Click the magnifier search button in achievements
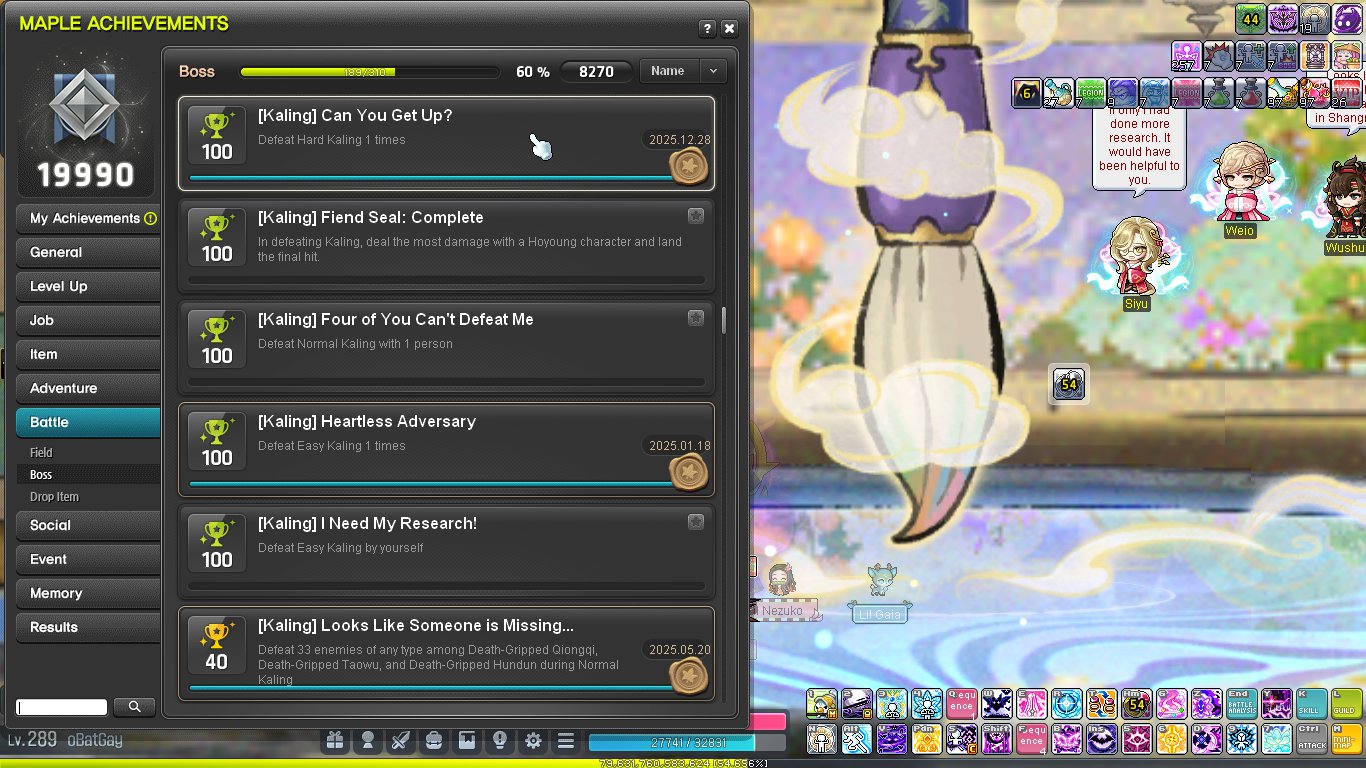The image size is (1366, 768). point(134,707)
